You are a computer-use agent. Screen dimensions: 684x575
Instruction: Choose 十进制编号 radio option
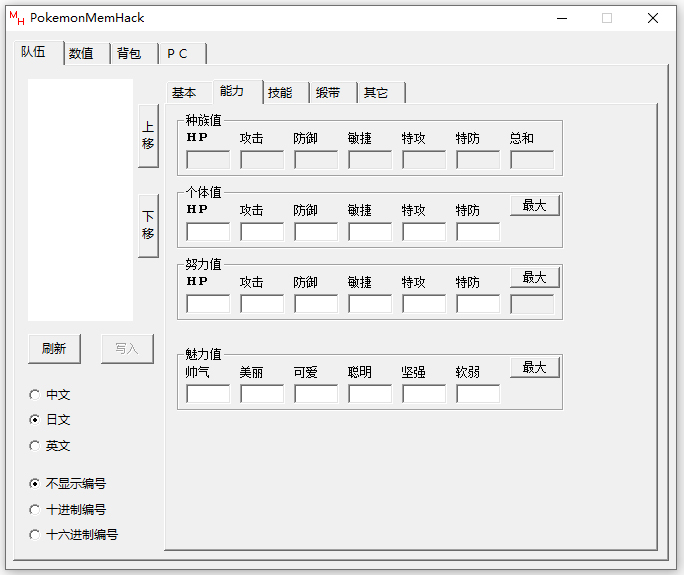click(67, 510)
